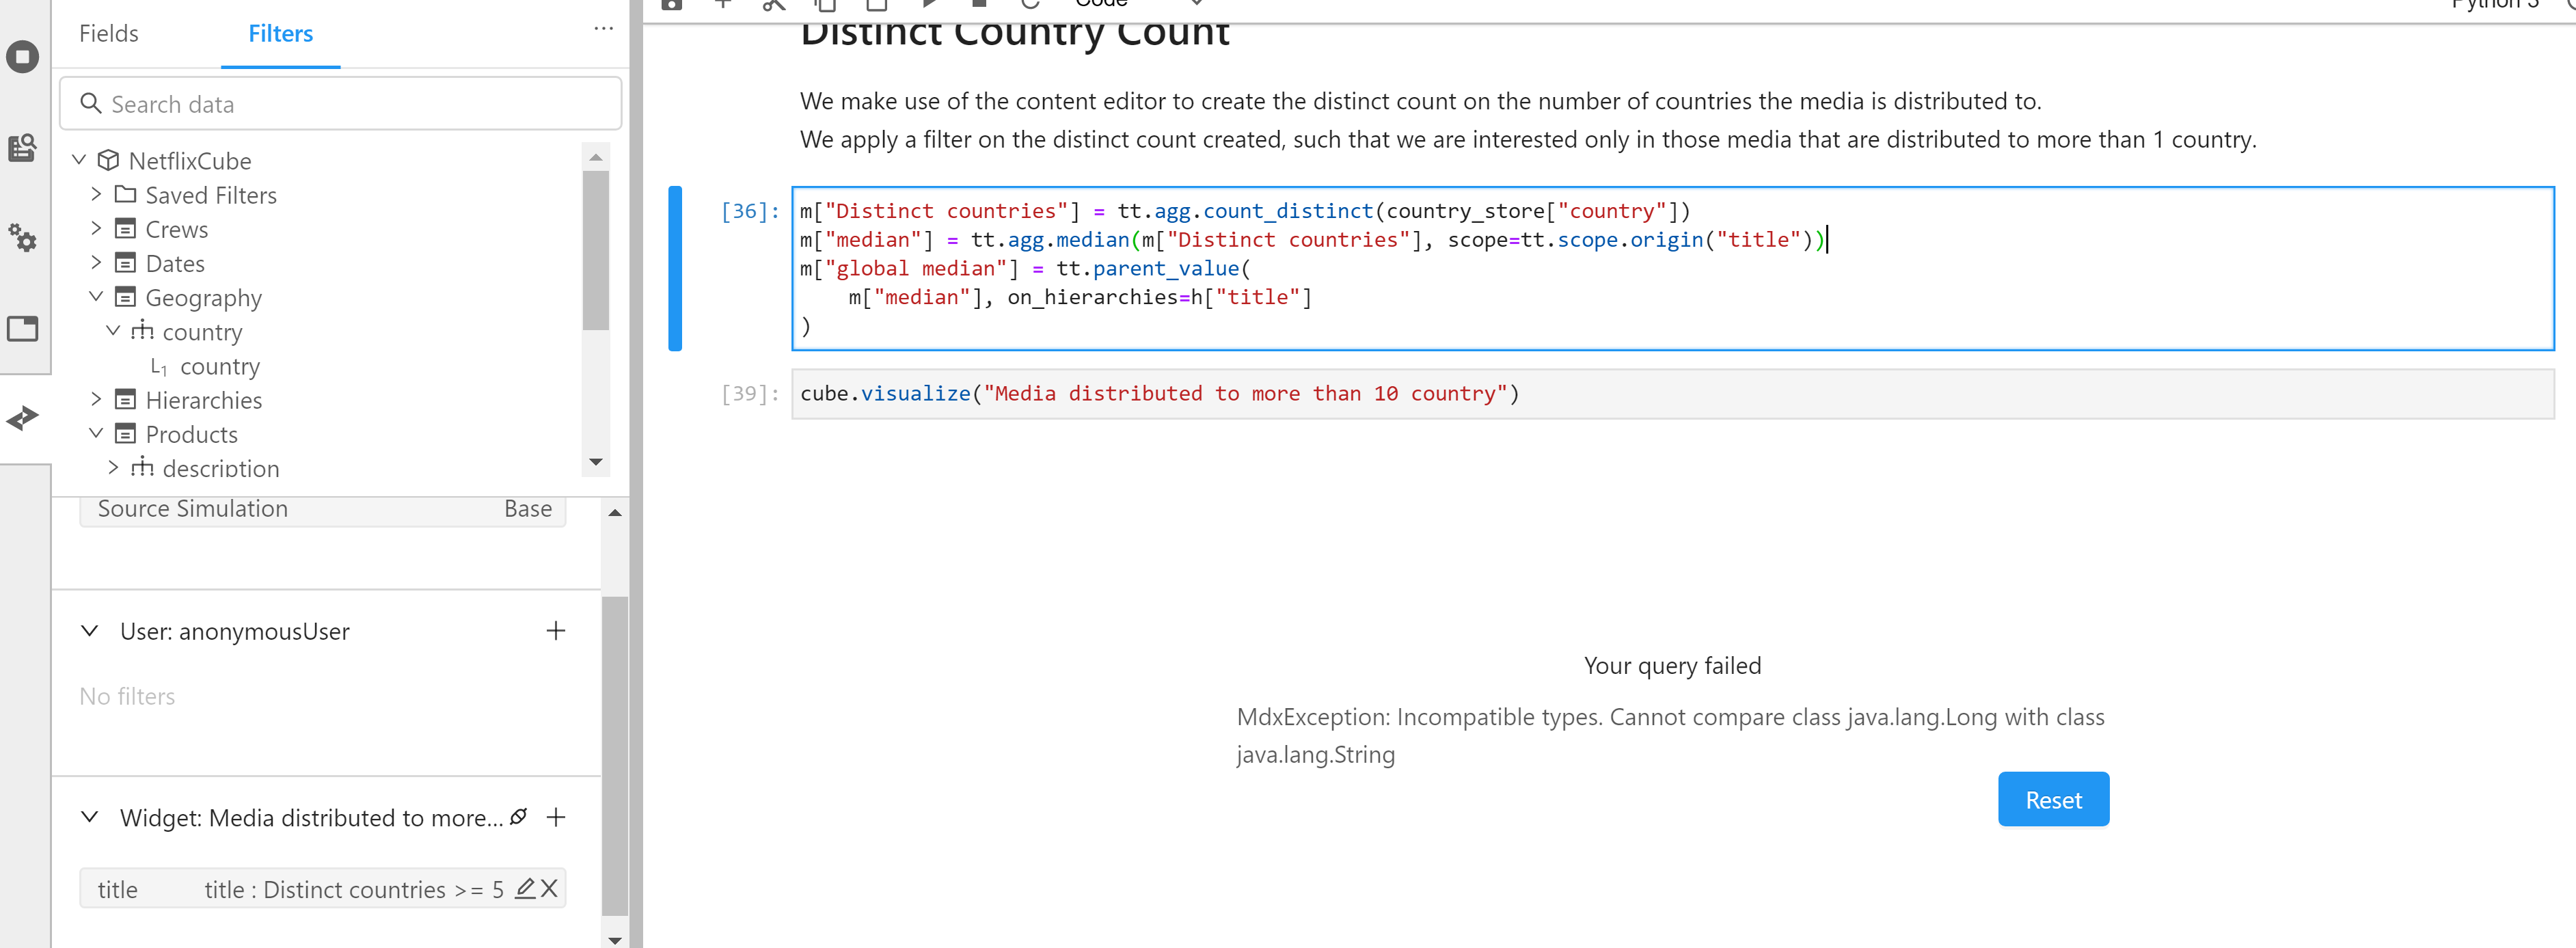Add a filter to Widget section
2576x948 pixels.
coord(556,817)
